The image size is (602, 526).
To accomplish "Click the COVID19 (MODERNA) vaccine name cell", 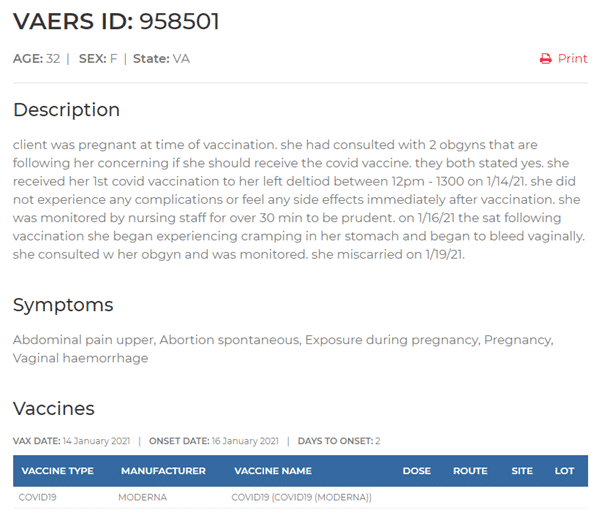I will pyautogui.click(x=301, y=497).
